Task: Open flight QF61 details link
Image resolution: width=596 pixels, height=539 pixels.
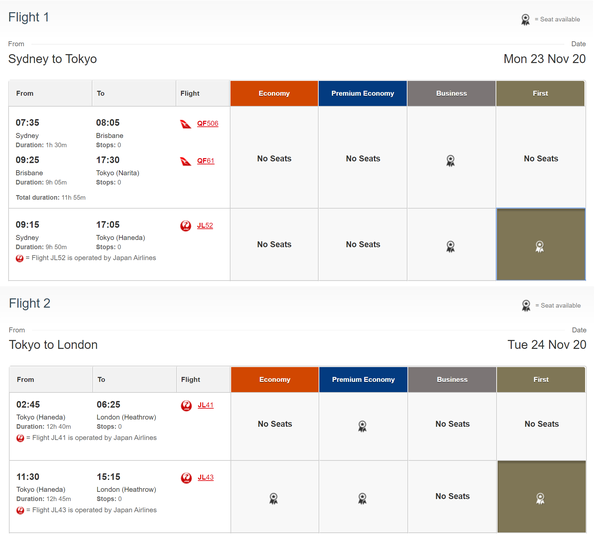Action: click(x=206, y=161)
